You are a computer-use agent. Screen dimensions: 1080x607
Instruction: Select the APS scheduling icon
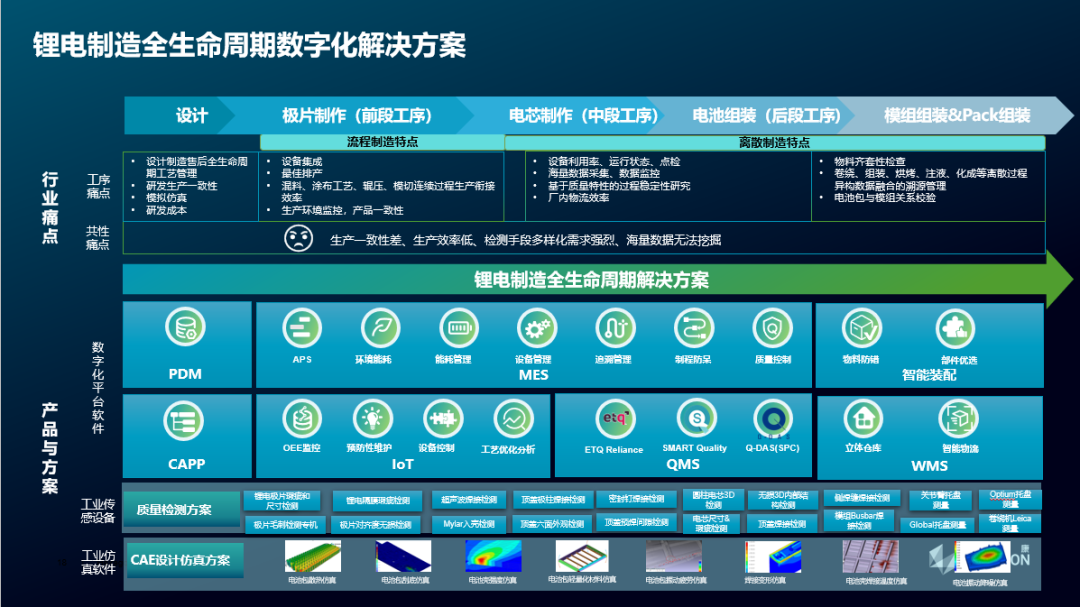tap(301, 328)
